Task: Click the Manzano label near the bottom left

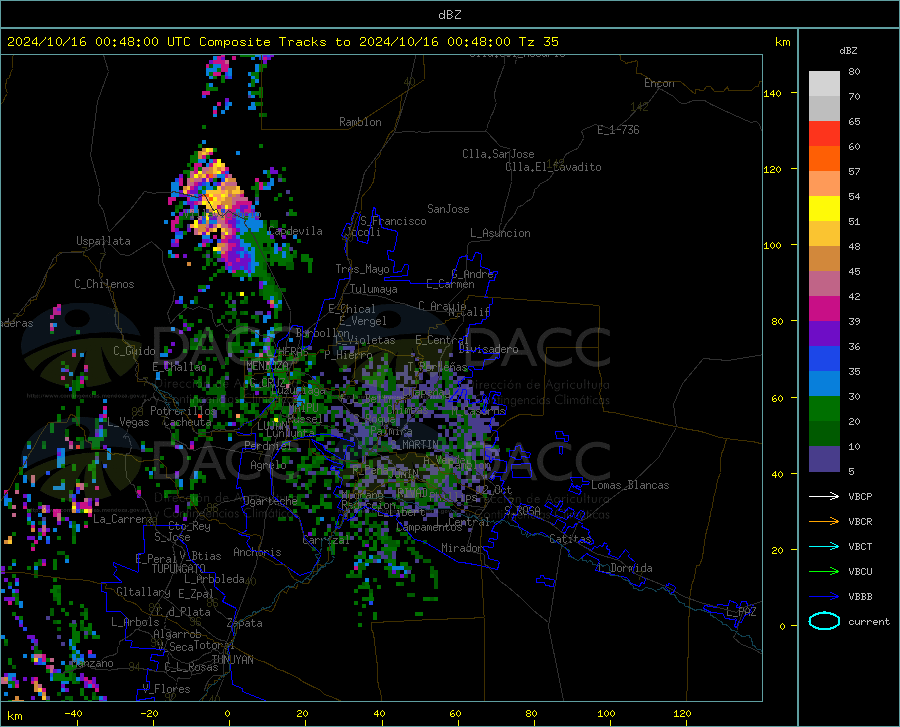Action: click(x=93, y=663)
